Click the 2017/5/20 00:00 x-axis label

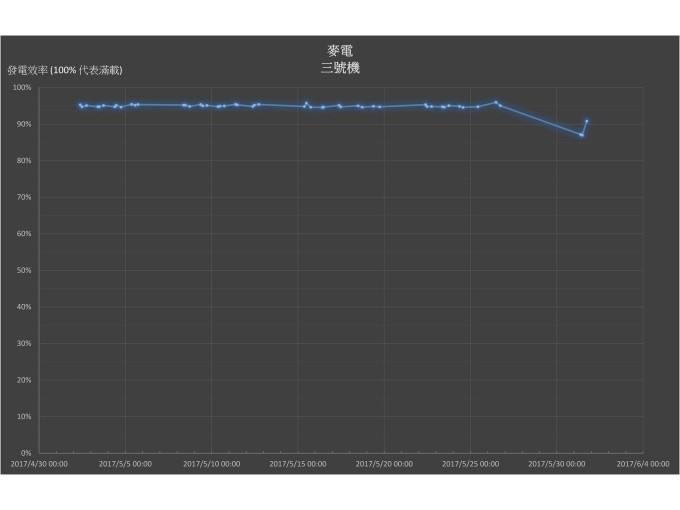tap(384, 464)
